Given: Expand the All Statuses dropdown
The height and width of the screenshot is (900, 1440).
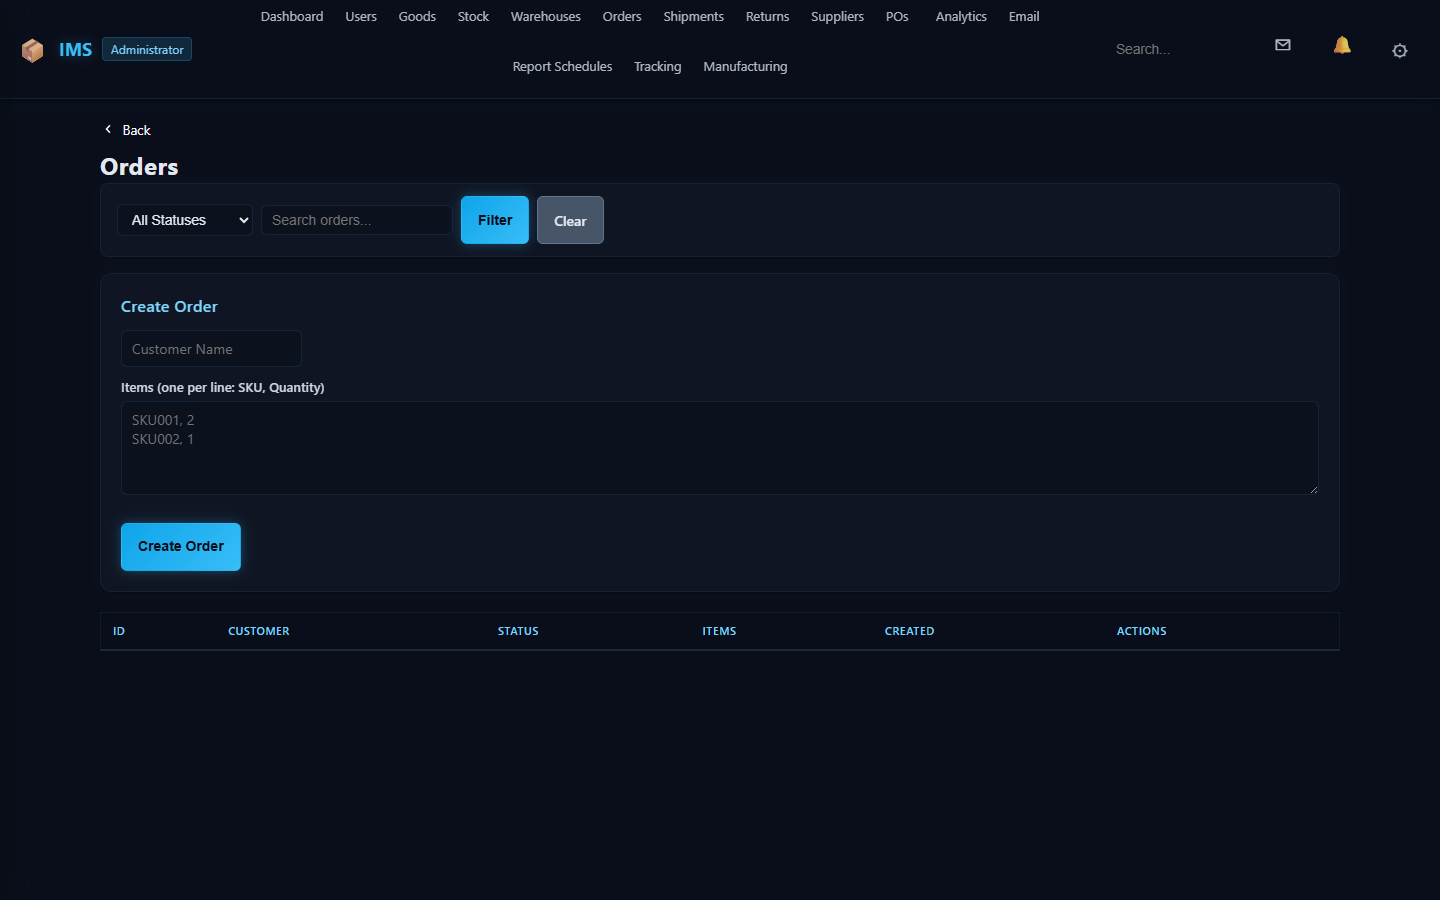Looking at the screenshot, I should (185, 220).
